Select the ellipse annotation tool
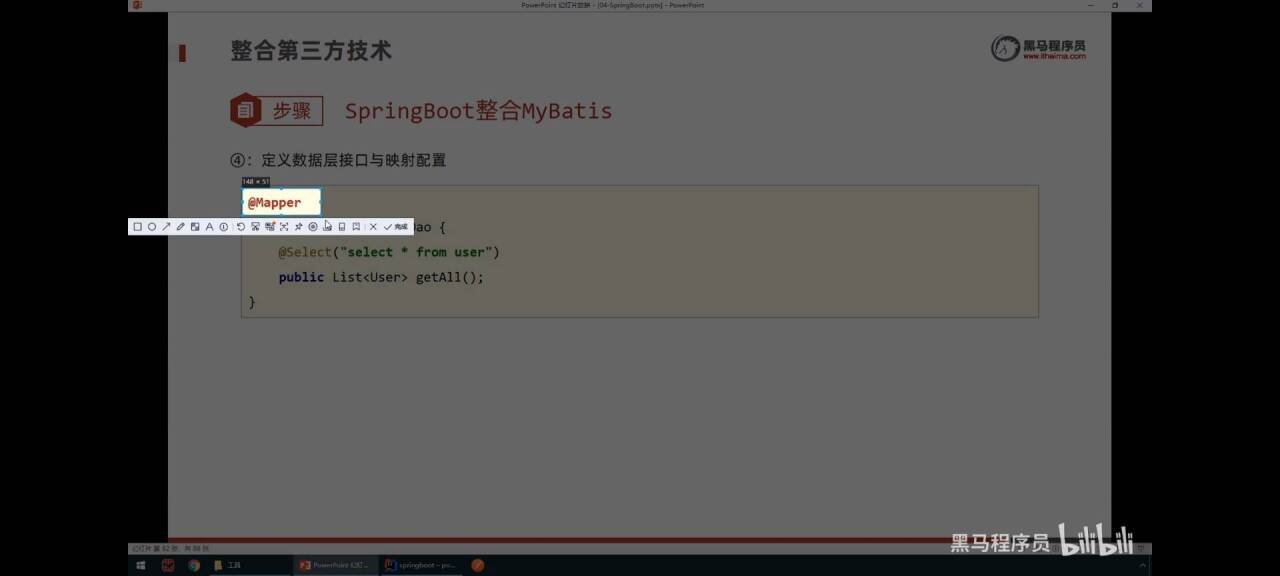The width and height of the screenshot is (1280, 576). point(152,227)
